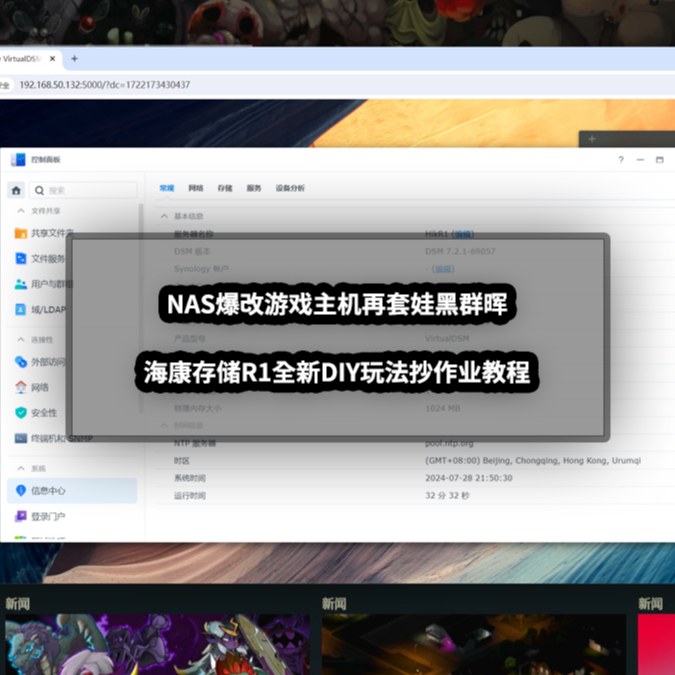
Task: Click the NTP server value pool.ntp.org
Action: pos(449,443)
